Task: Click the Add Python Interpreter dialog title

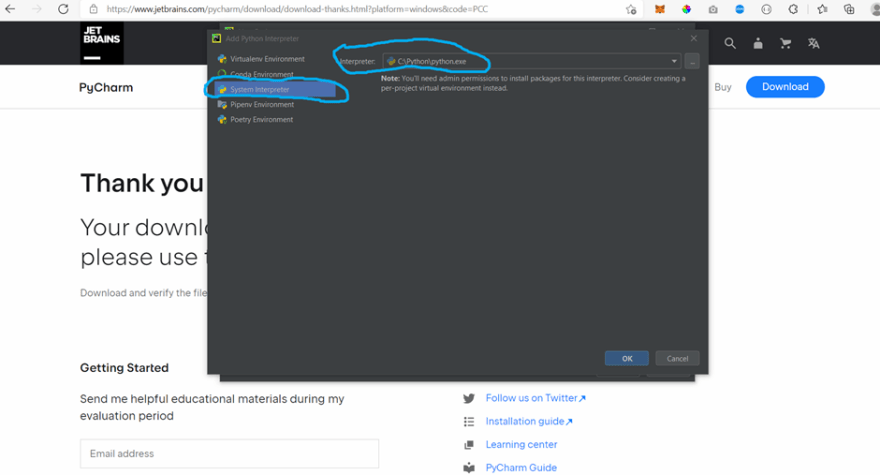Action: tap(262, 39)
